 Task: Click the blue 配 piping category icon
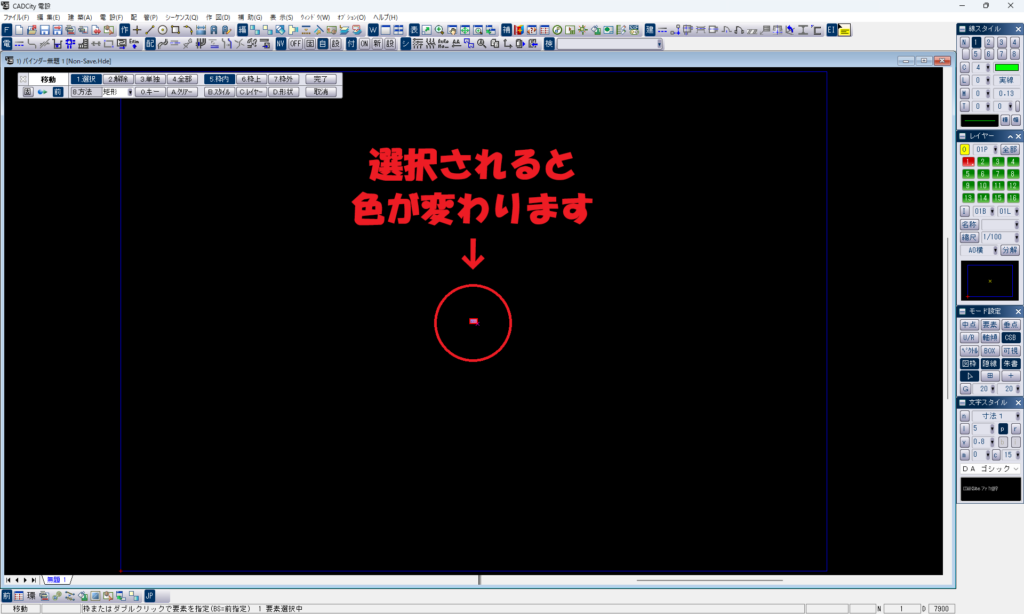[x=150, y=44]
